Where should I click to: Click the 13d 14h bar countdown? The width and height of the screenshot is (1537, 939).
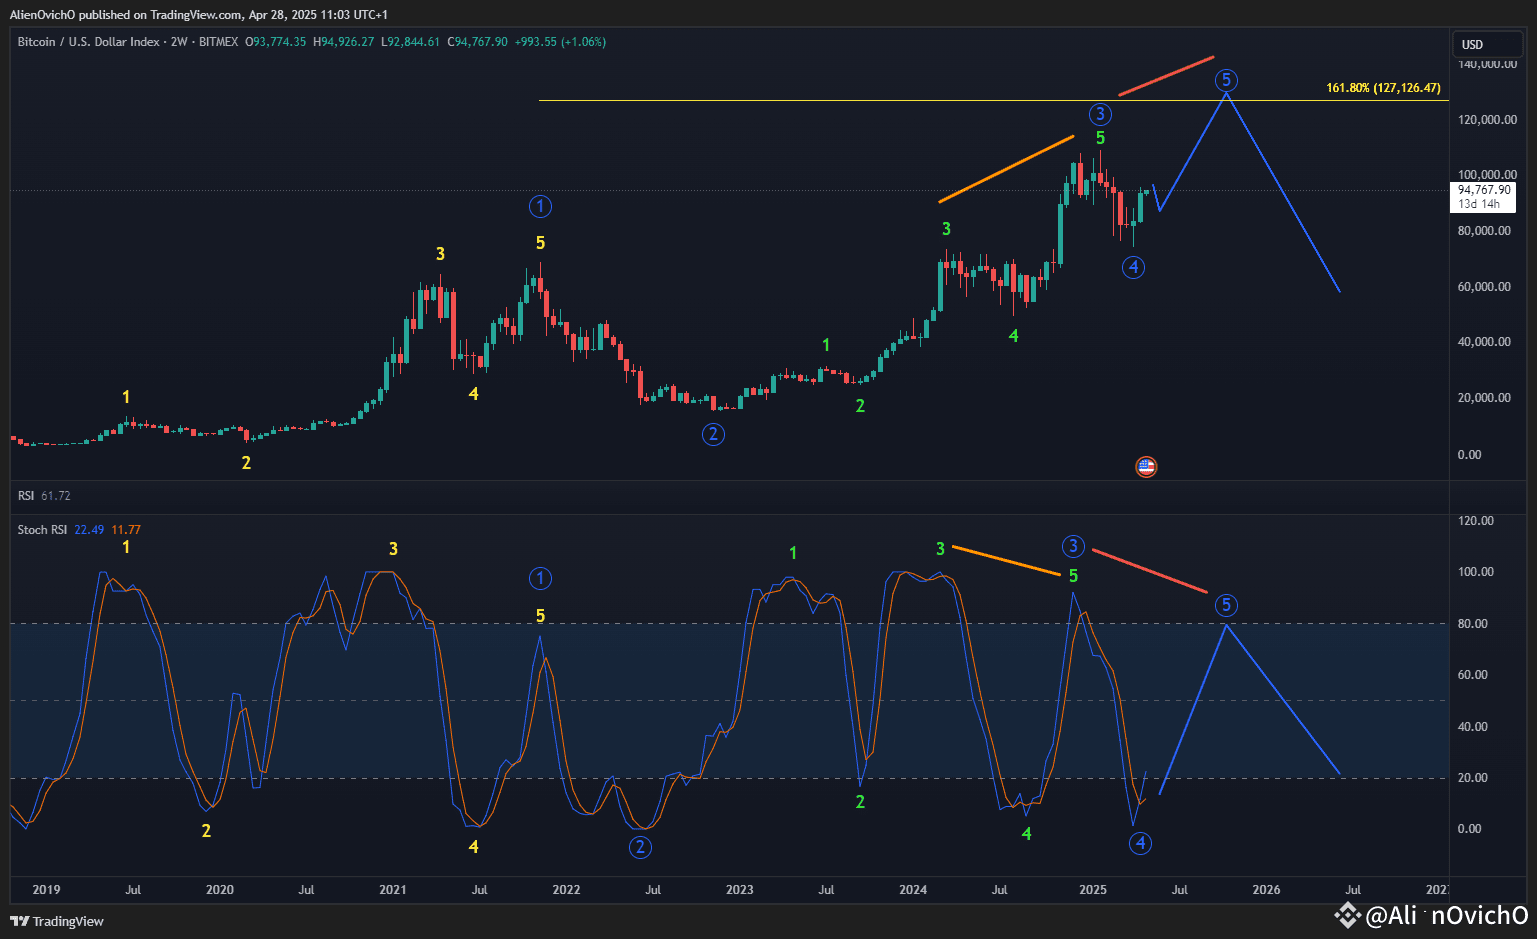[1479, 204]
